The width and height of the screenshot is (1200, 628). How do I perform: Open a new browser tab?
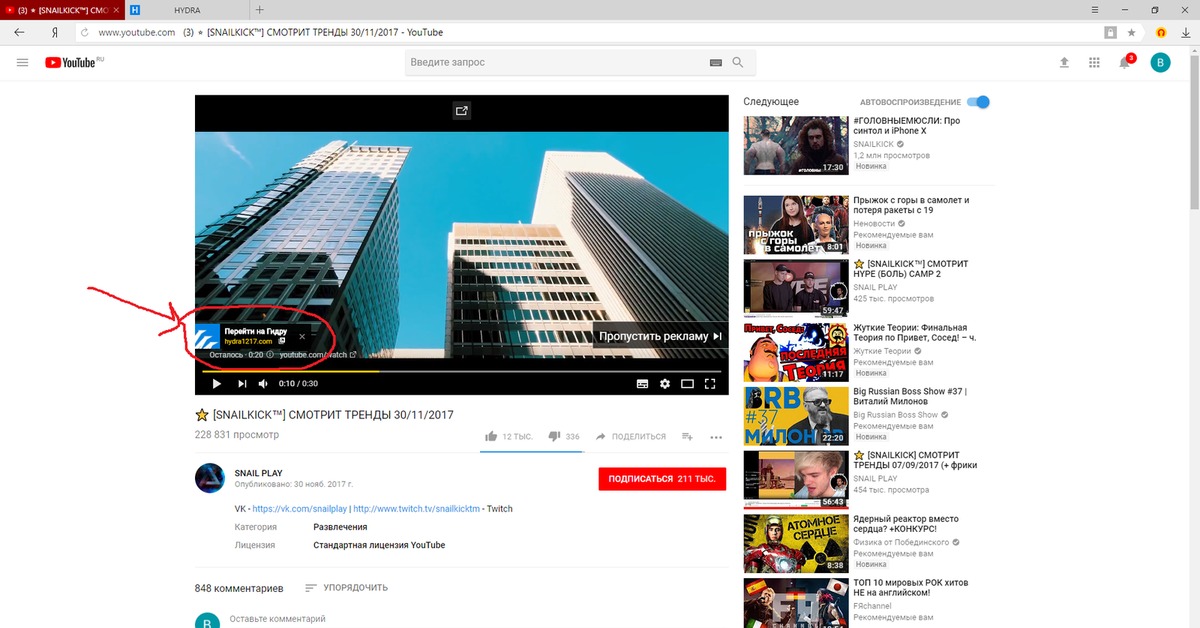(x=260, y=9)
